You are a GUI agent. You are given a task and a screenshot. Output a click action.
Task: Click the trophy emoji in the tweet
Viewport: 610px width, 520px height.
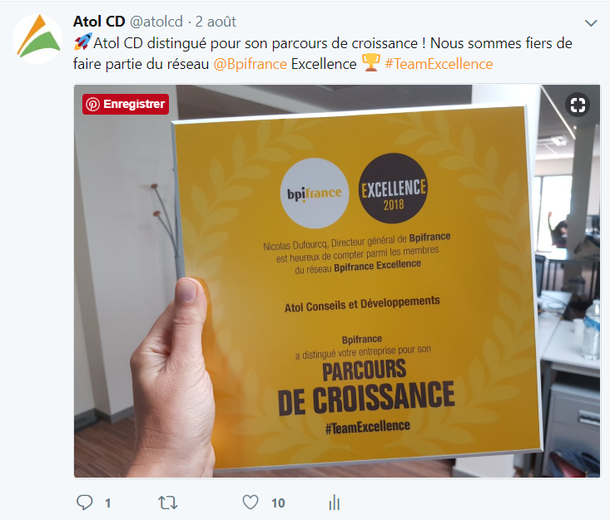coord(371,63)
